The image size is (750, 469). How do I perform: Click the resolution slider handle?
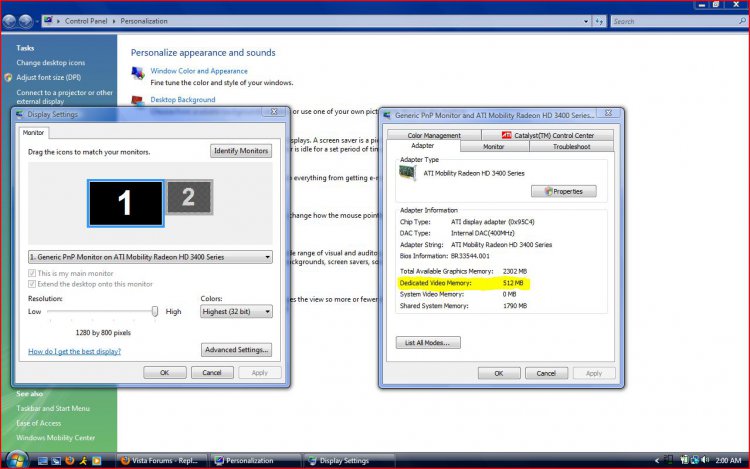tap(154, 311)
